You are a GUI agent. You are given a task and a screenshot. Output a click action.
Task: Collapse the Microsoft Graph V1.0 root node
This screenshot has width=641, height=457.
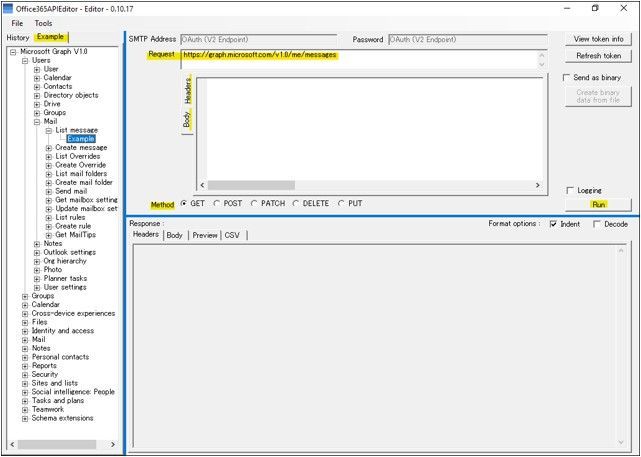13,52
